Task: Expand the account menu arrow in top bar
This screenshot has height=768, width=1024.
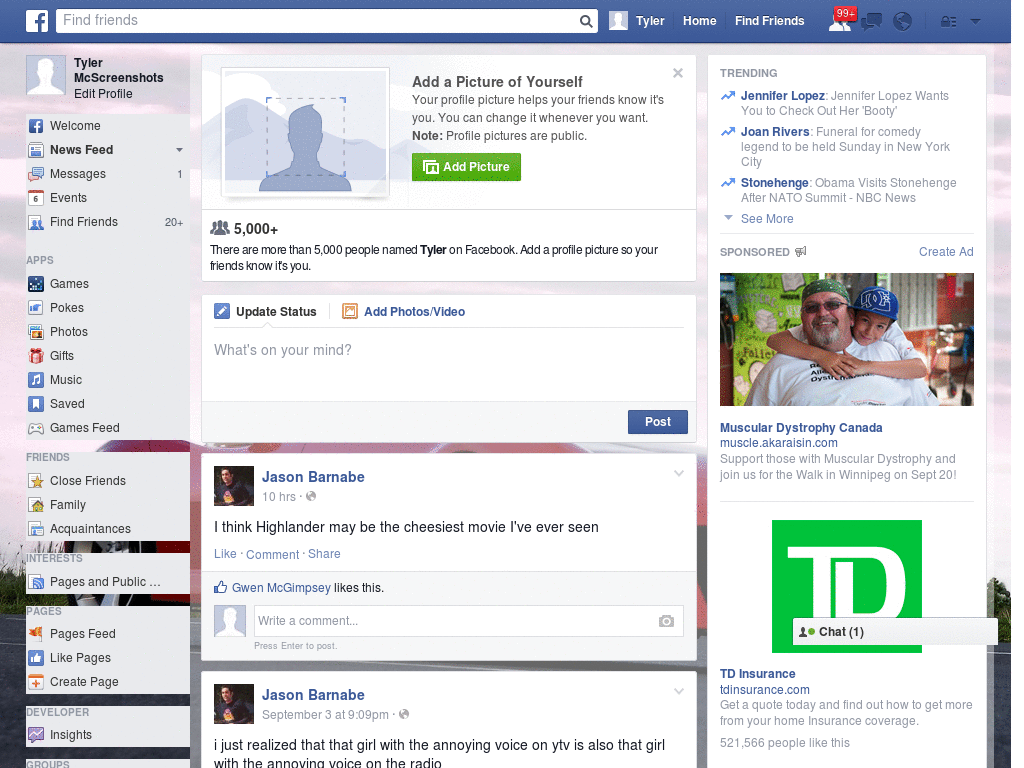Action: [x=976, y=22]
